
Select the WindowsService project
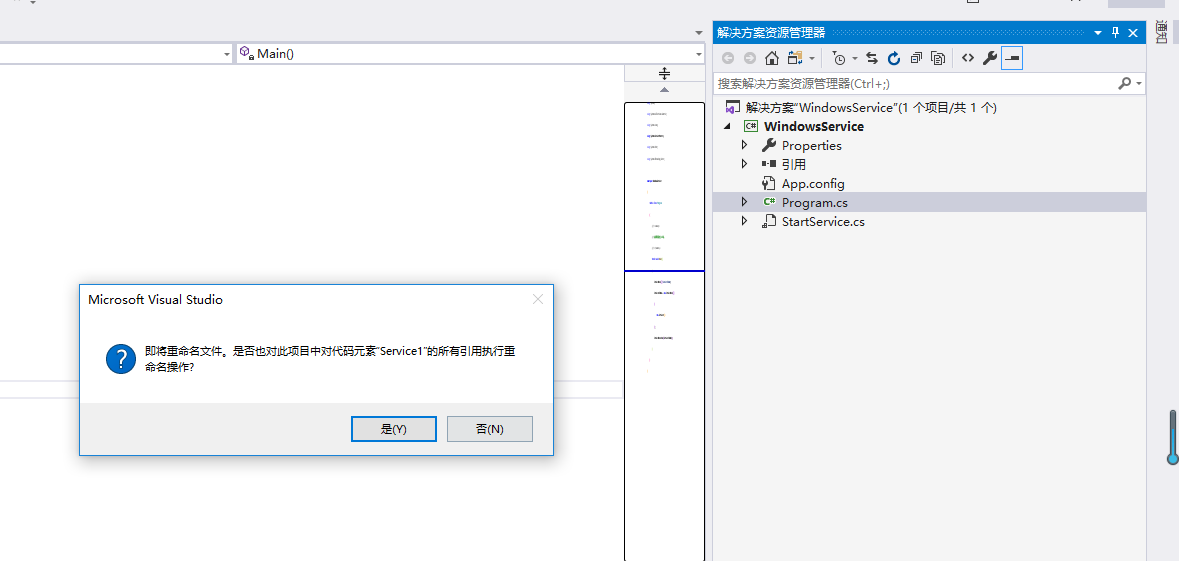click(814, 126)
